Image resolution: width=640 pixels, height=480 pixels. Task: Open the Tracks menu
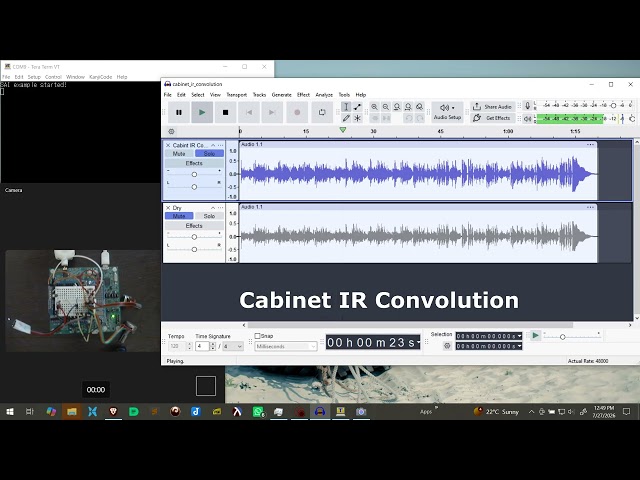pos(259,95)
